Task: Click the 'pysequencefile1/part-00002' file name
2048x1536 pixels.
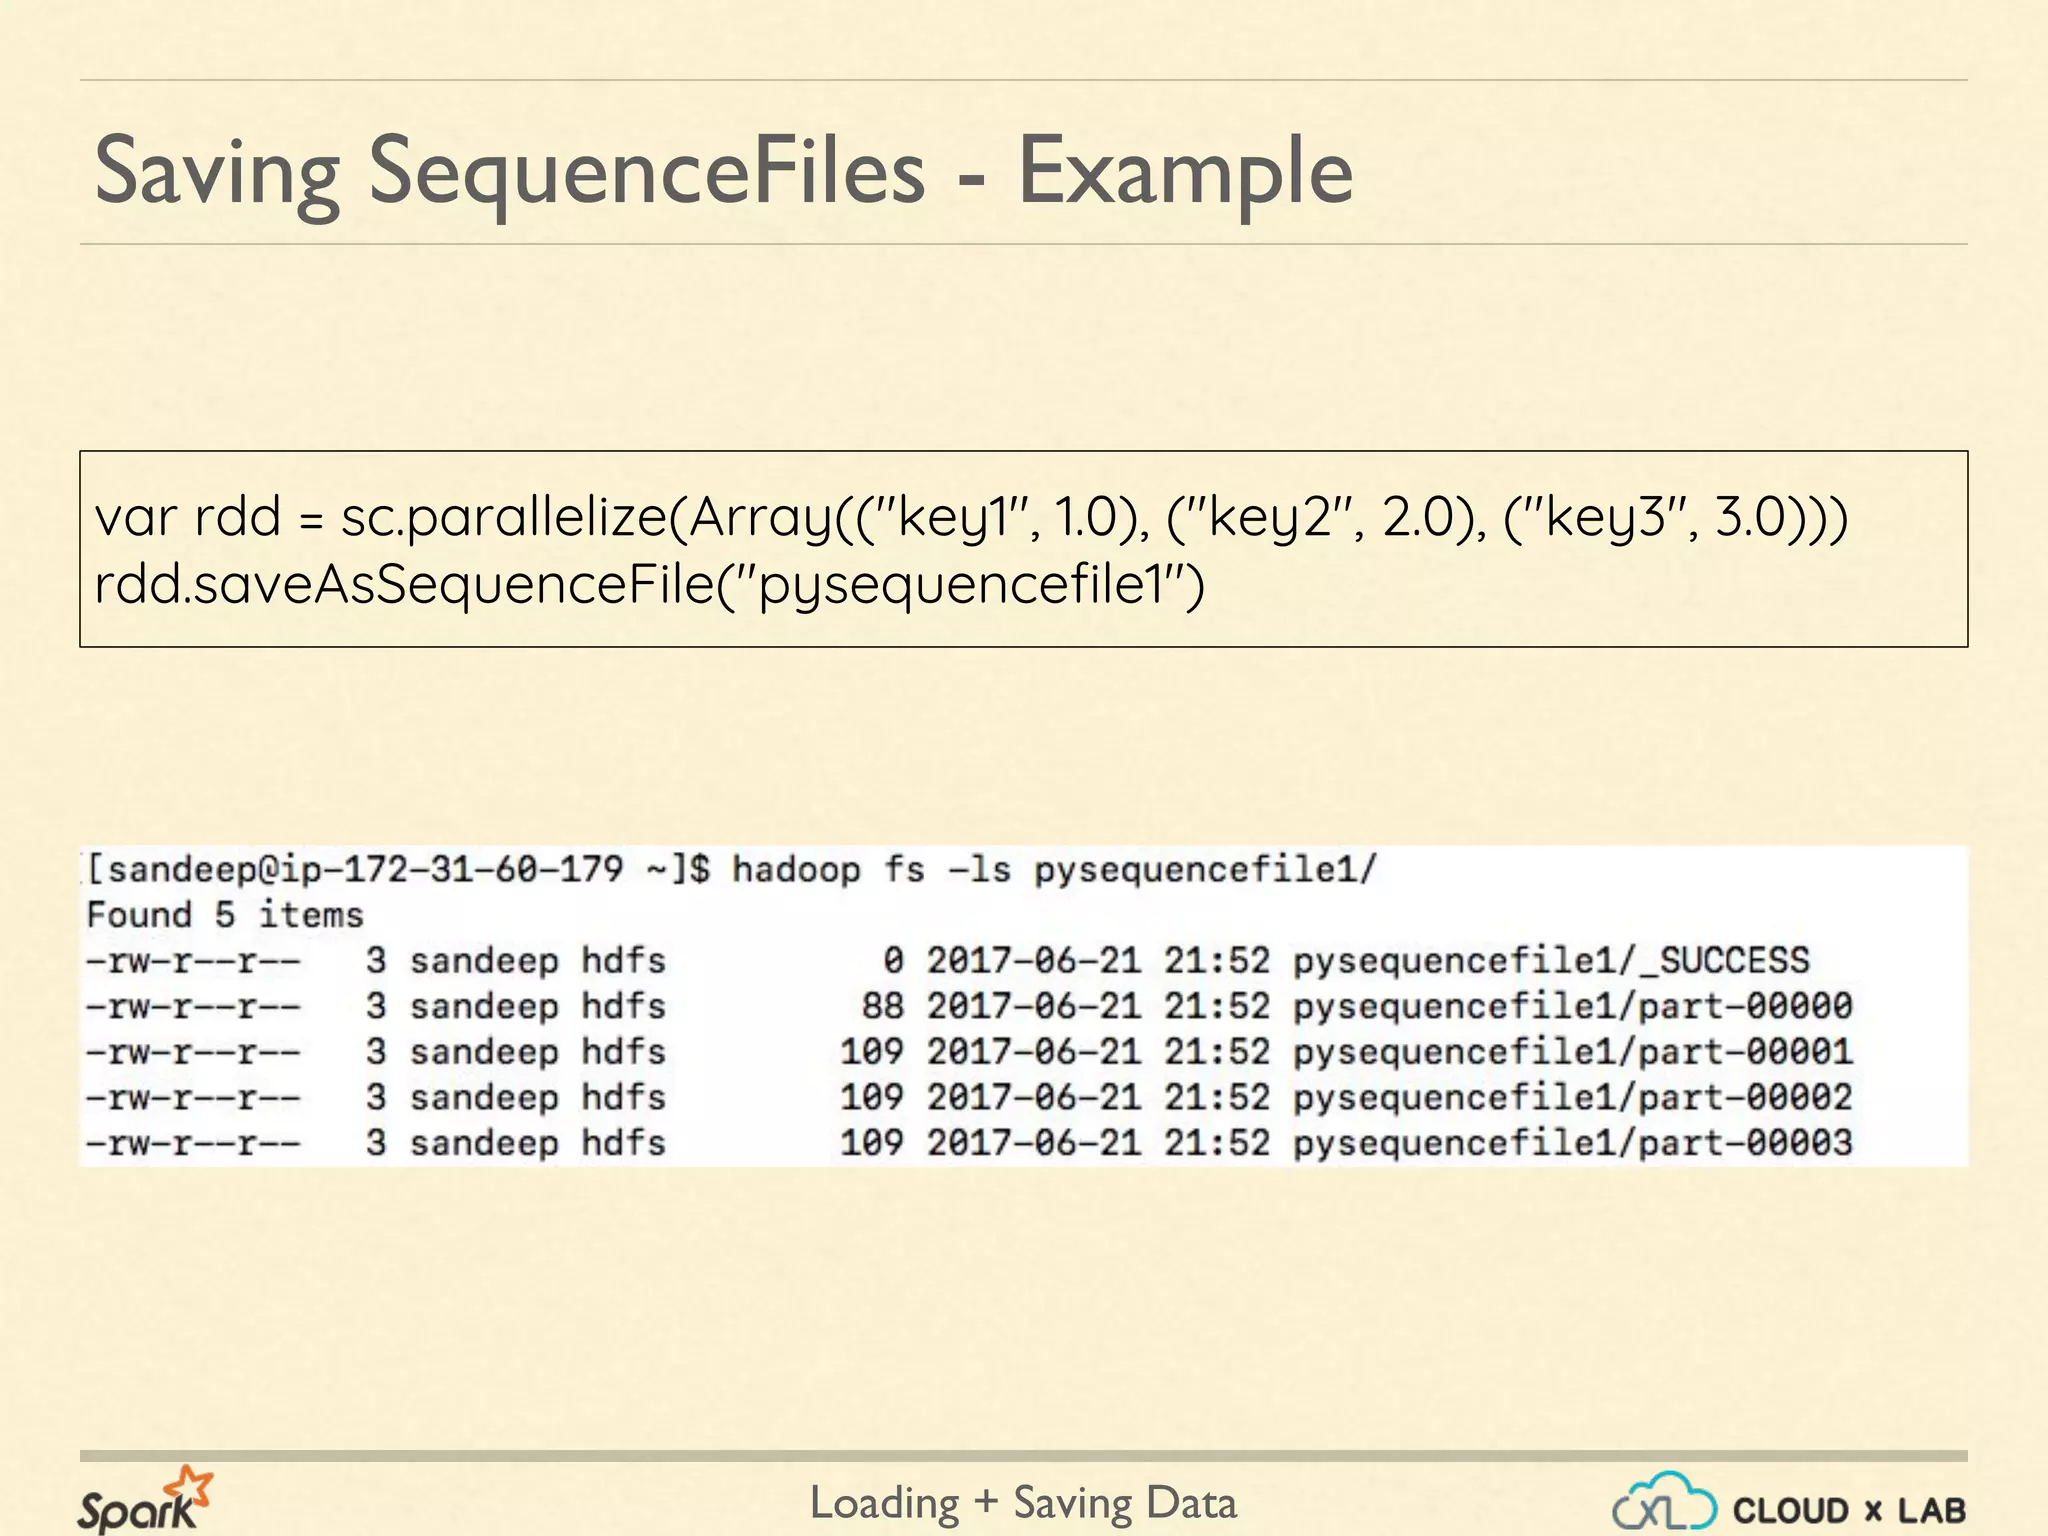Action: (1573, 1098)
